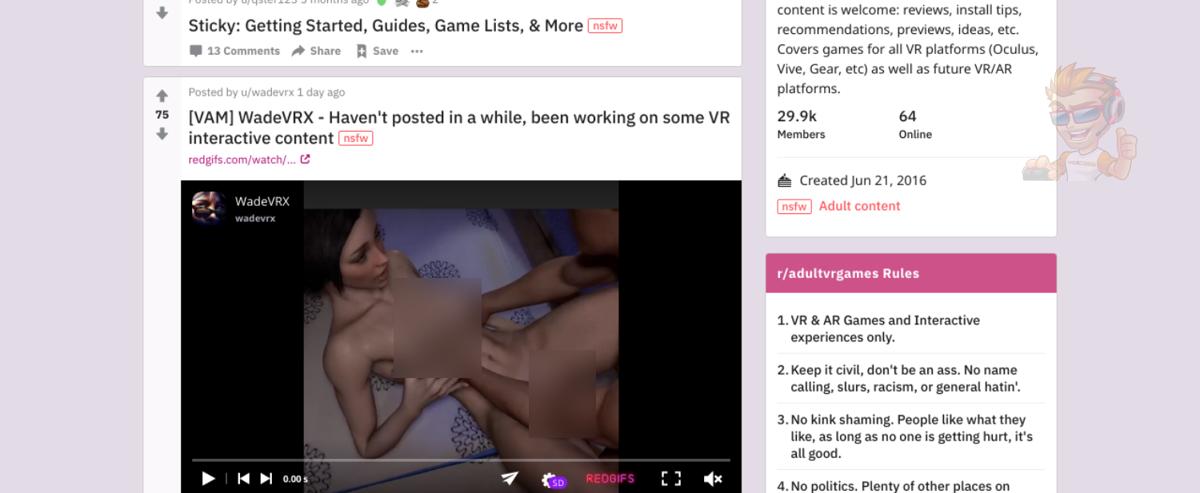Click the 29.9k Members count
The width and height of the screenshot is (1200, 493).
coord(801,124)
